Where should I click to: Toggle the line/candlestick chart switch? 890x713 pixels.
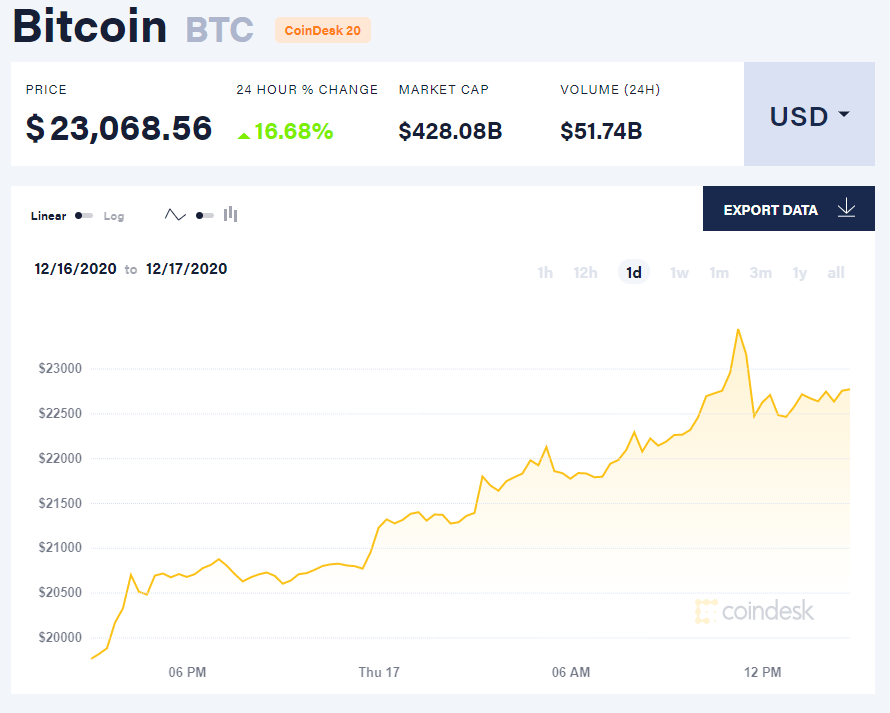205,215
